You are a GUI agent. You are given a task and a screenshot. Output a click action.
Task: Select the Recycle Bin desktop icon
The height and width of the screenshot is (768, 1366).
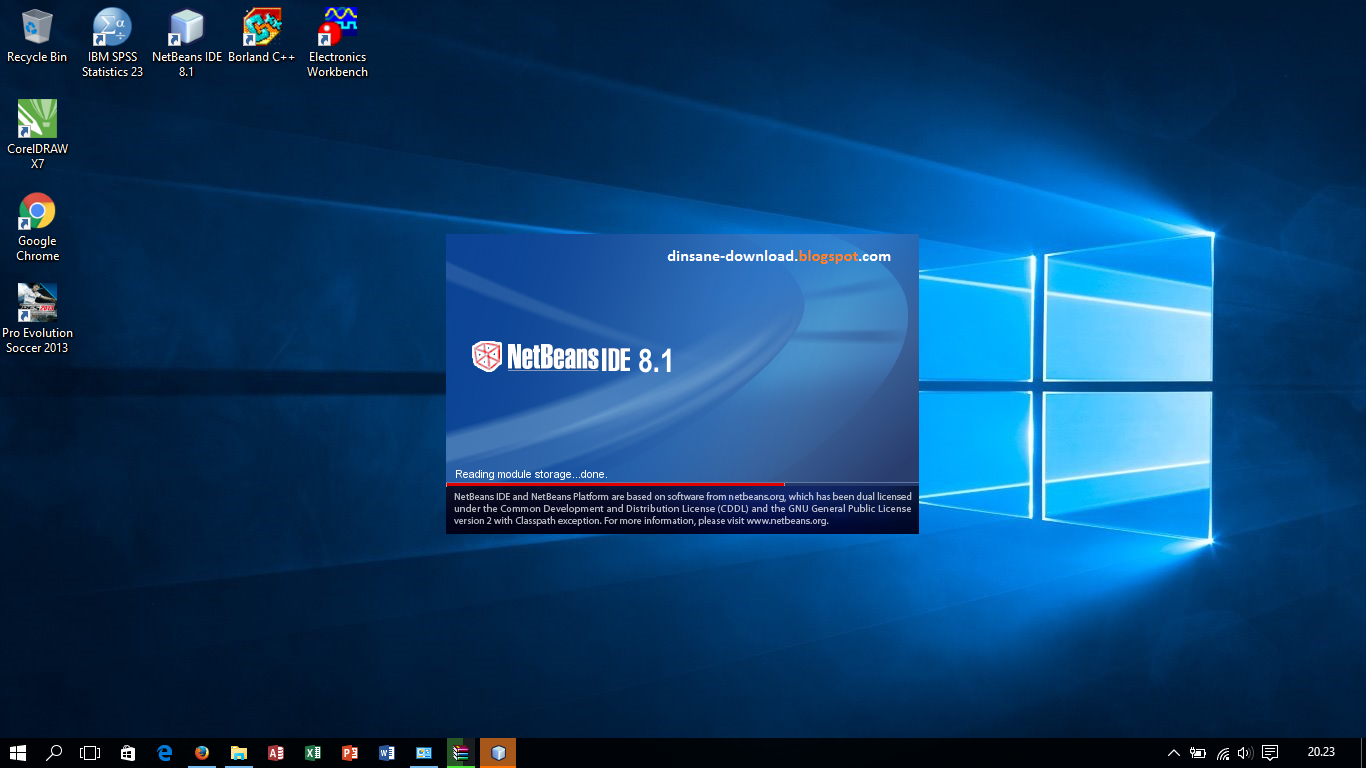point(37,36)
